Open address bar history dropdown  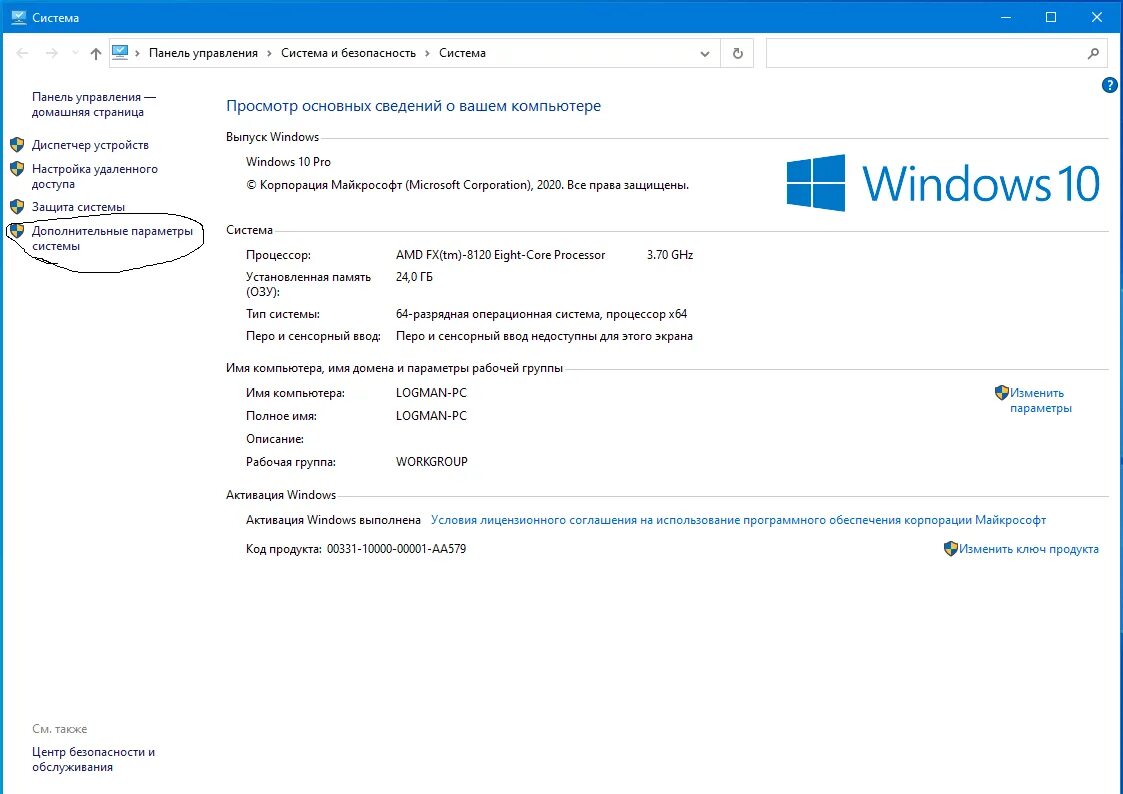tap(705, 54)
